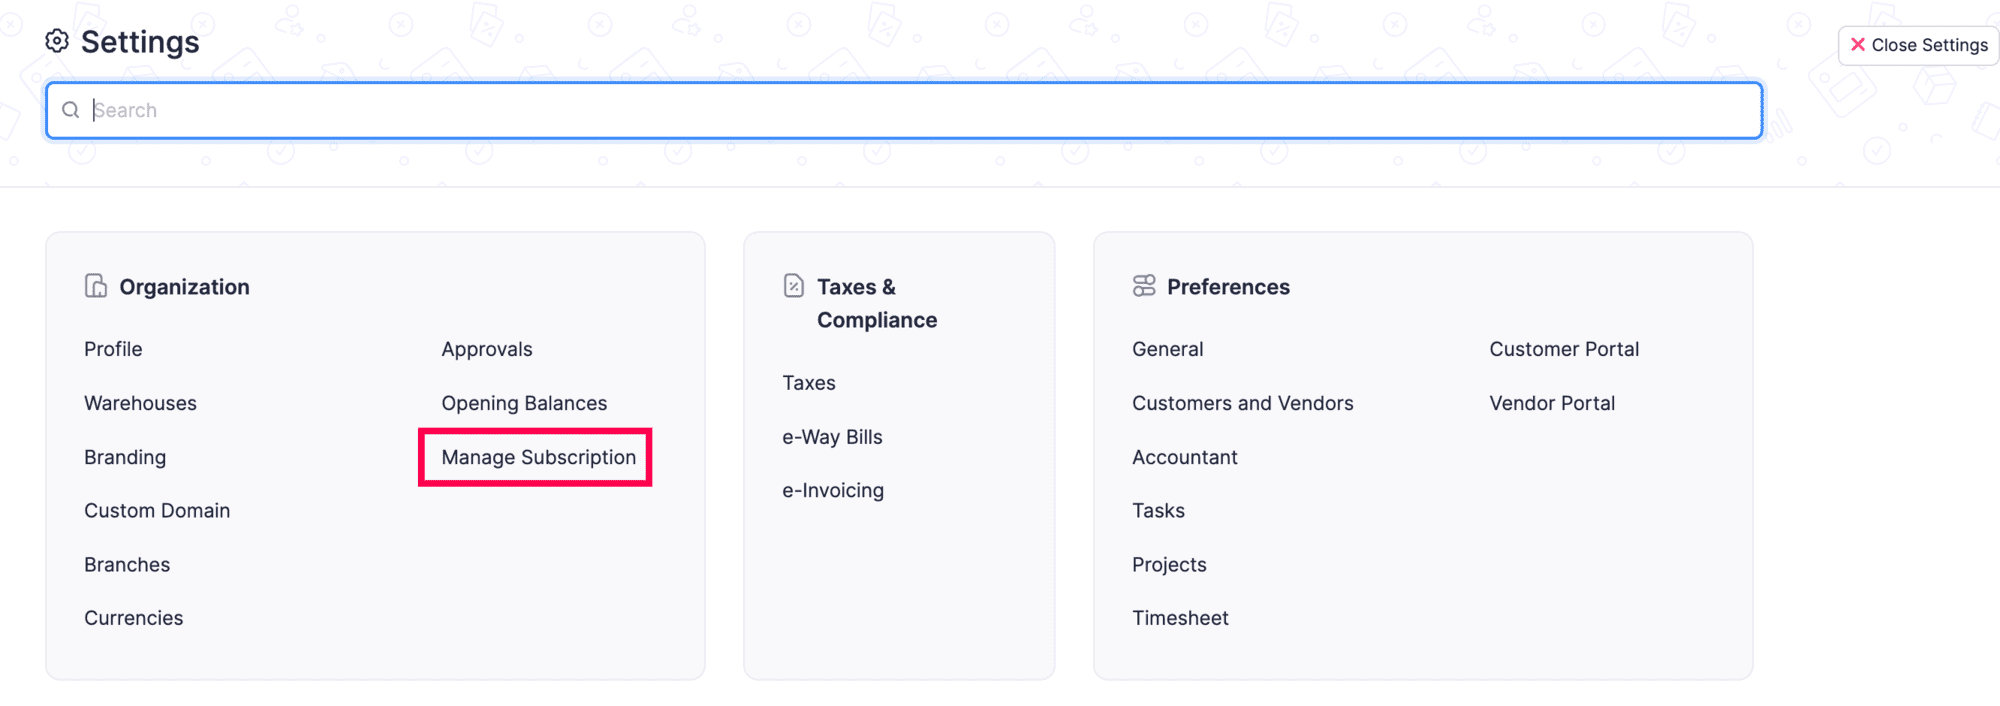The image size is (2000, 706).
Task: Open Customer Portal preferences
Action: (x=1564, y=349)
